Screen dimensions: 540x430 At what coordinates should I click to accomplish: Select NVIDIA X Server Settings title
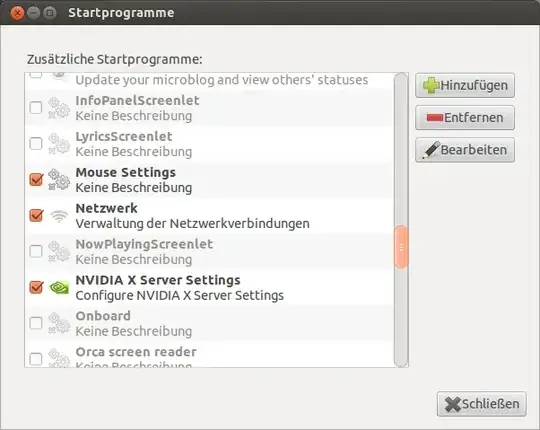click(x=158, y=280)
